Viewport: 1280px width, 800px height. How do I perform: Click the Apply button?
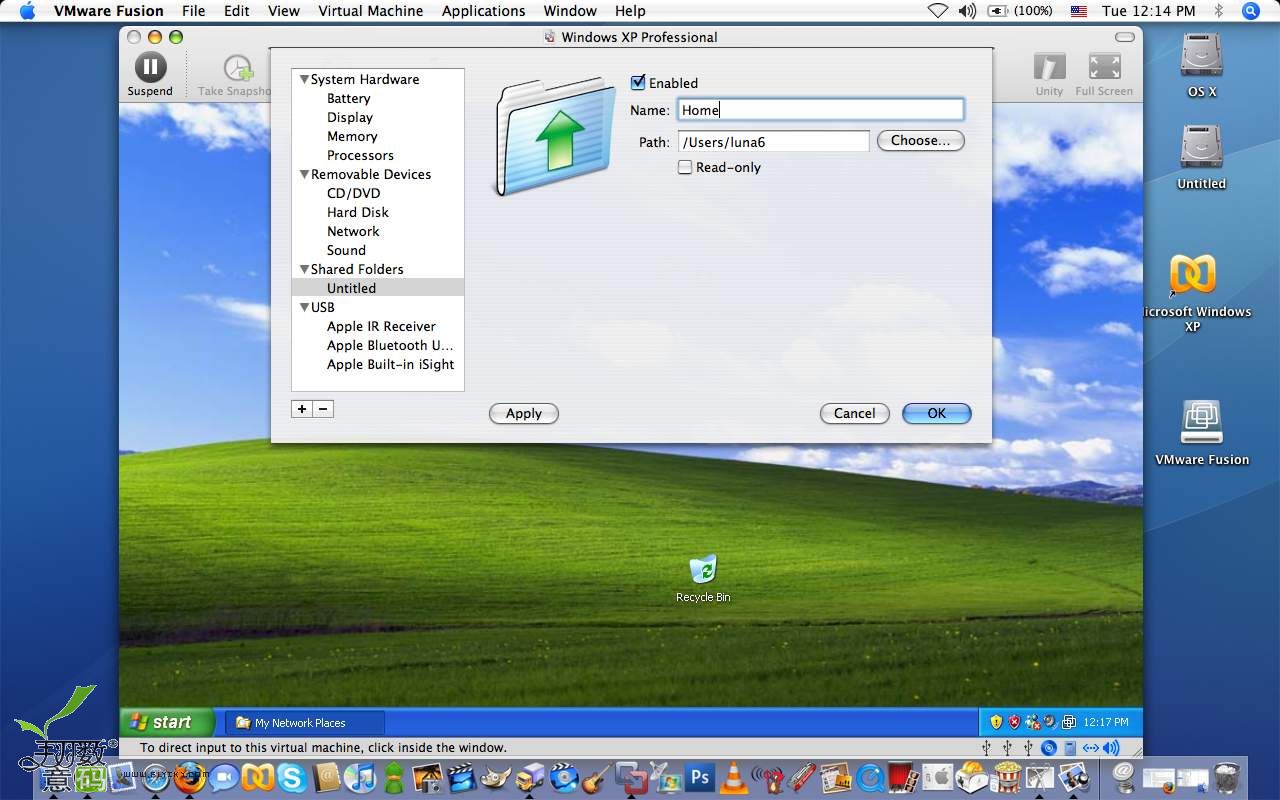tap(523, 413)
